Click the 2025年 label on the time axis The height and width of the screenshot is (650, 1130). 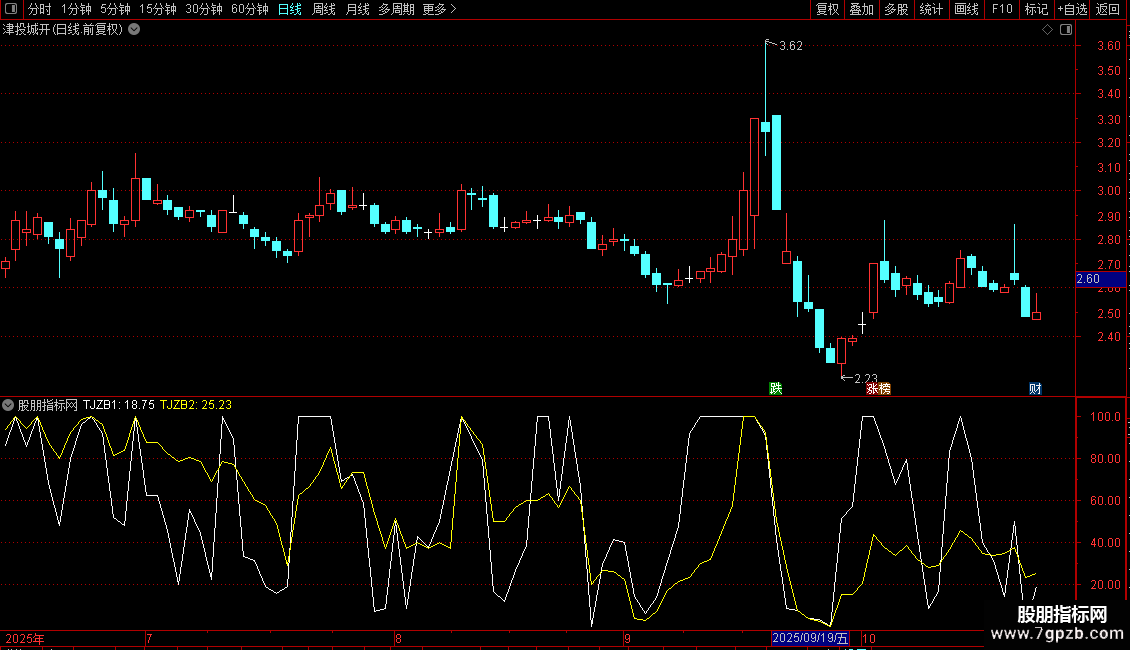[x=25, y=638]
